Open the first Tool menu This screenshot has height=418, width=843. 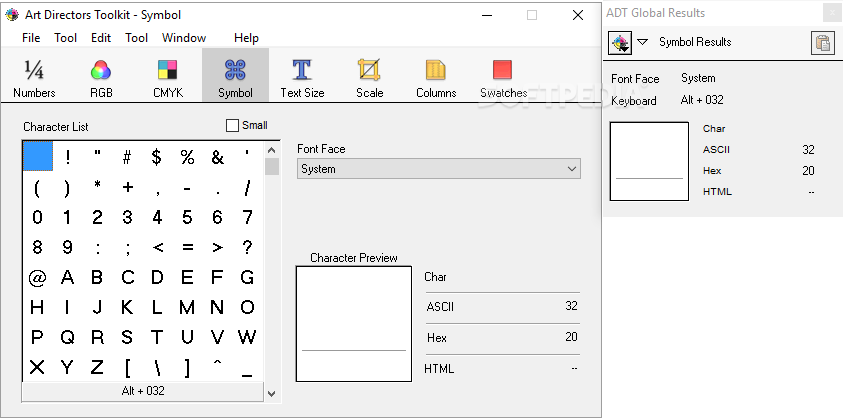click(66, 38)
